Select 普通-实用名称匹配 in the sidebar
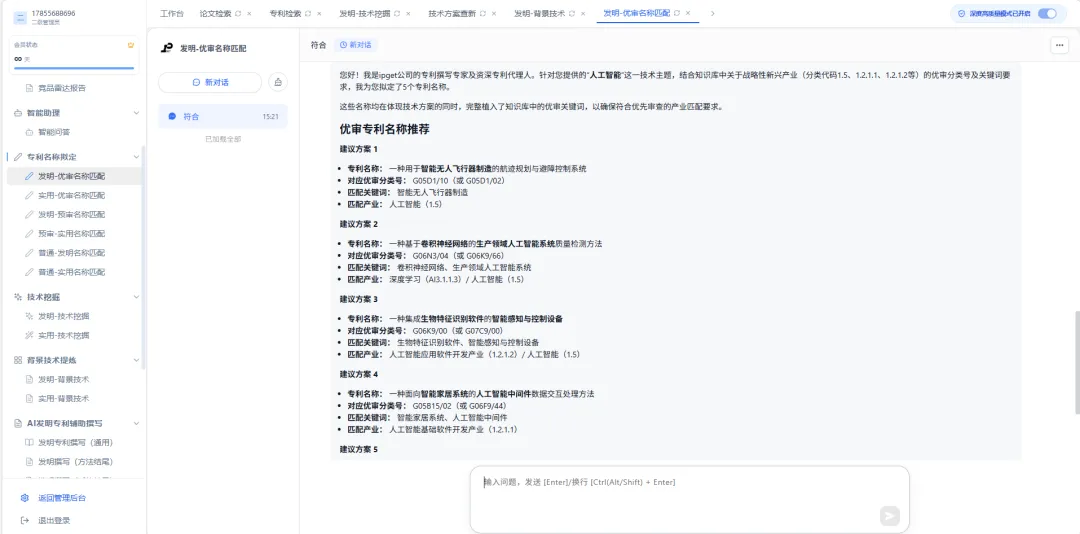 pos(72,272)
